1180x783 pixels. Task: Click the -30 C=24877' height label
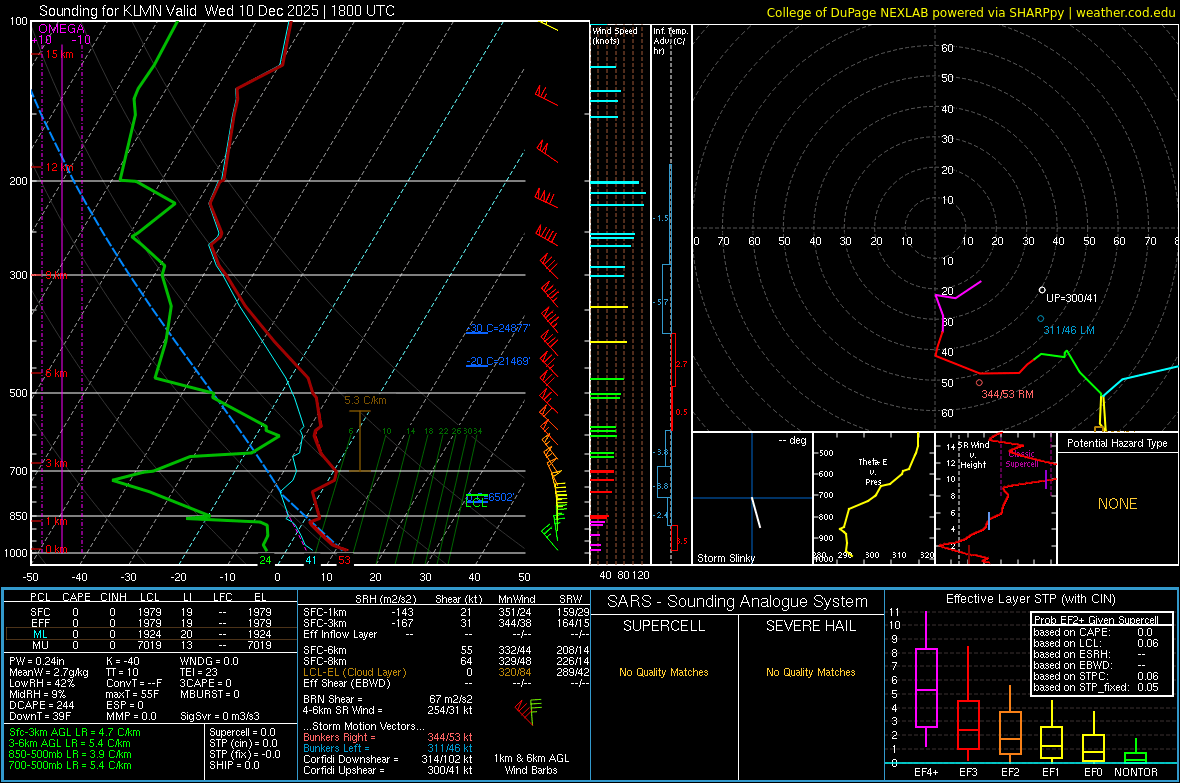(x=498, y=328)
